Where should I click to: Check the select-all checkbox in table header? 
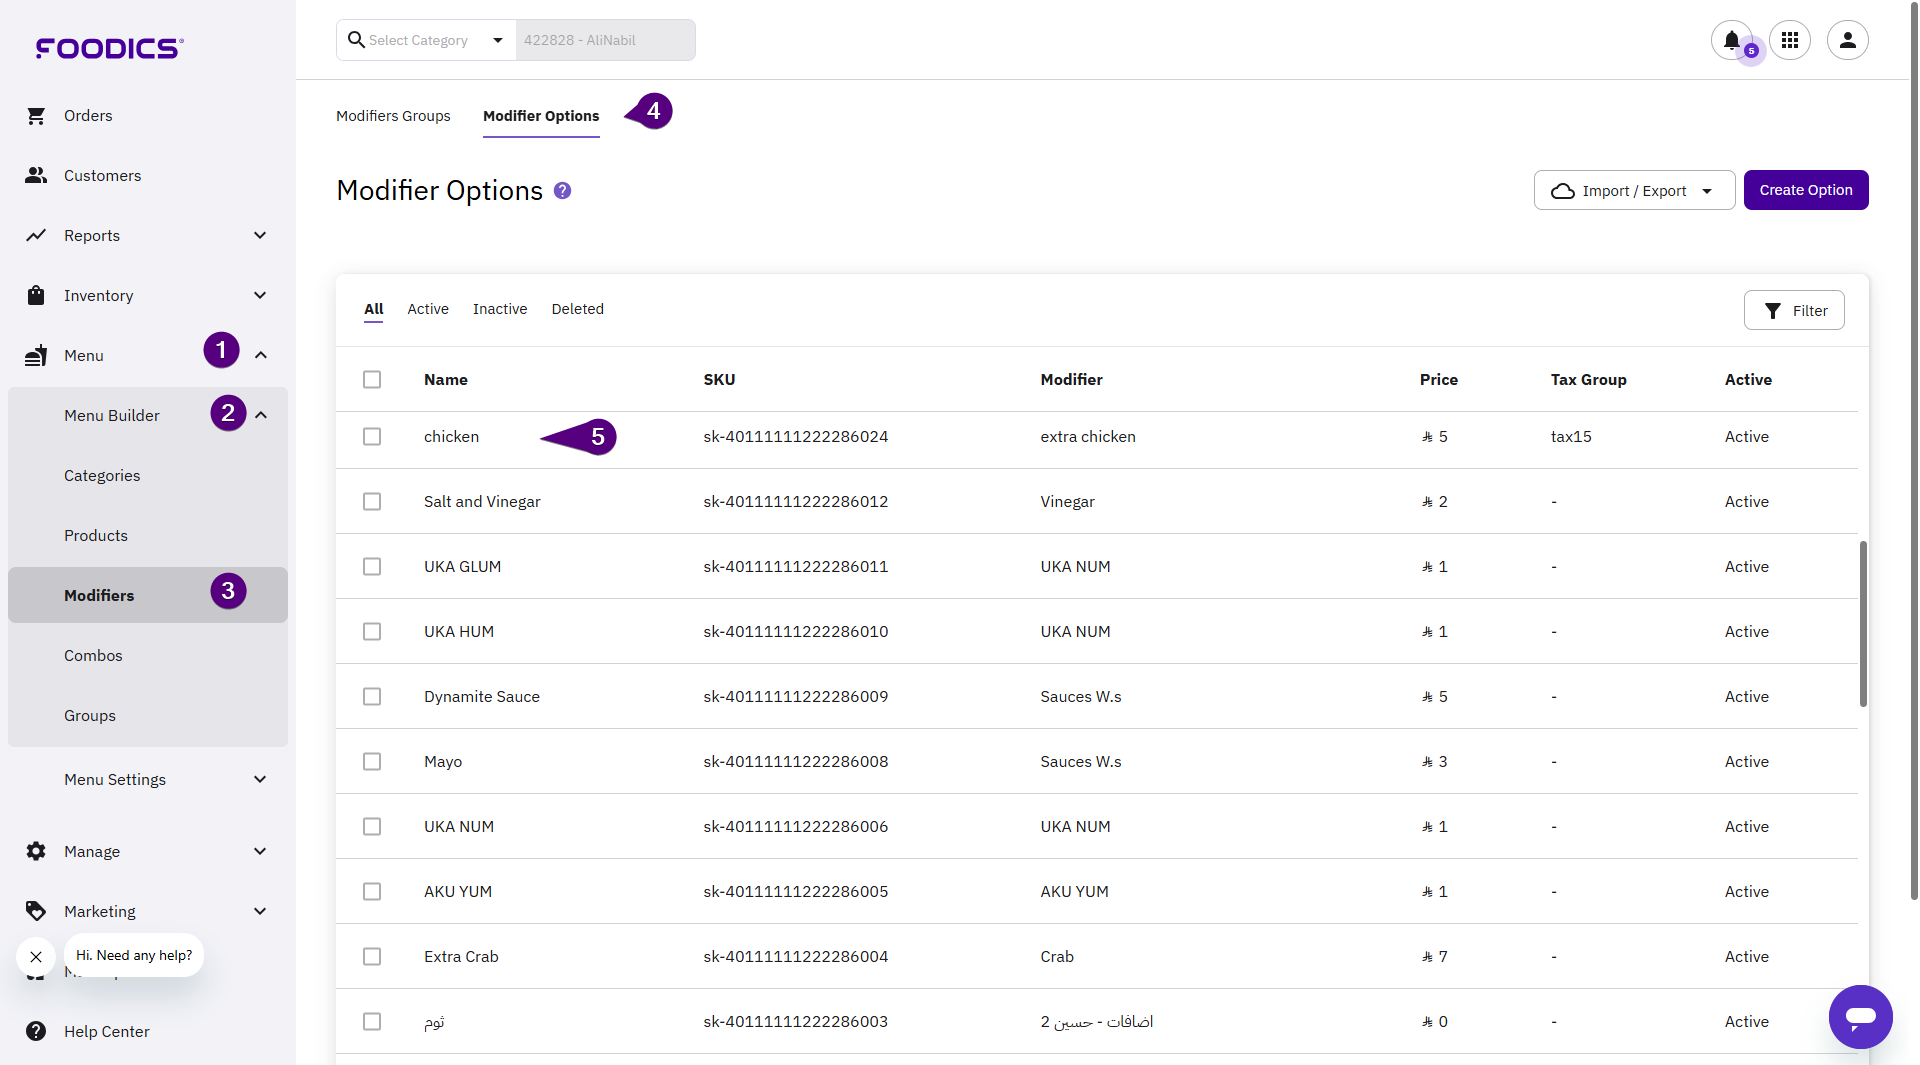(372, 380)
